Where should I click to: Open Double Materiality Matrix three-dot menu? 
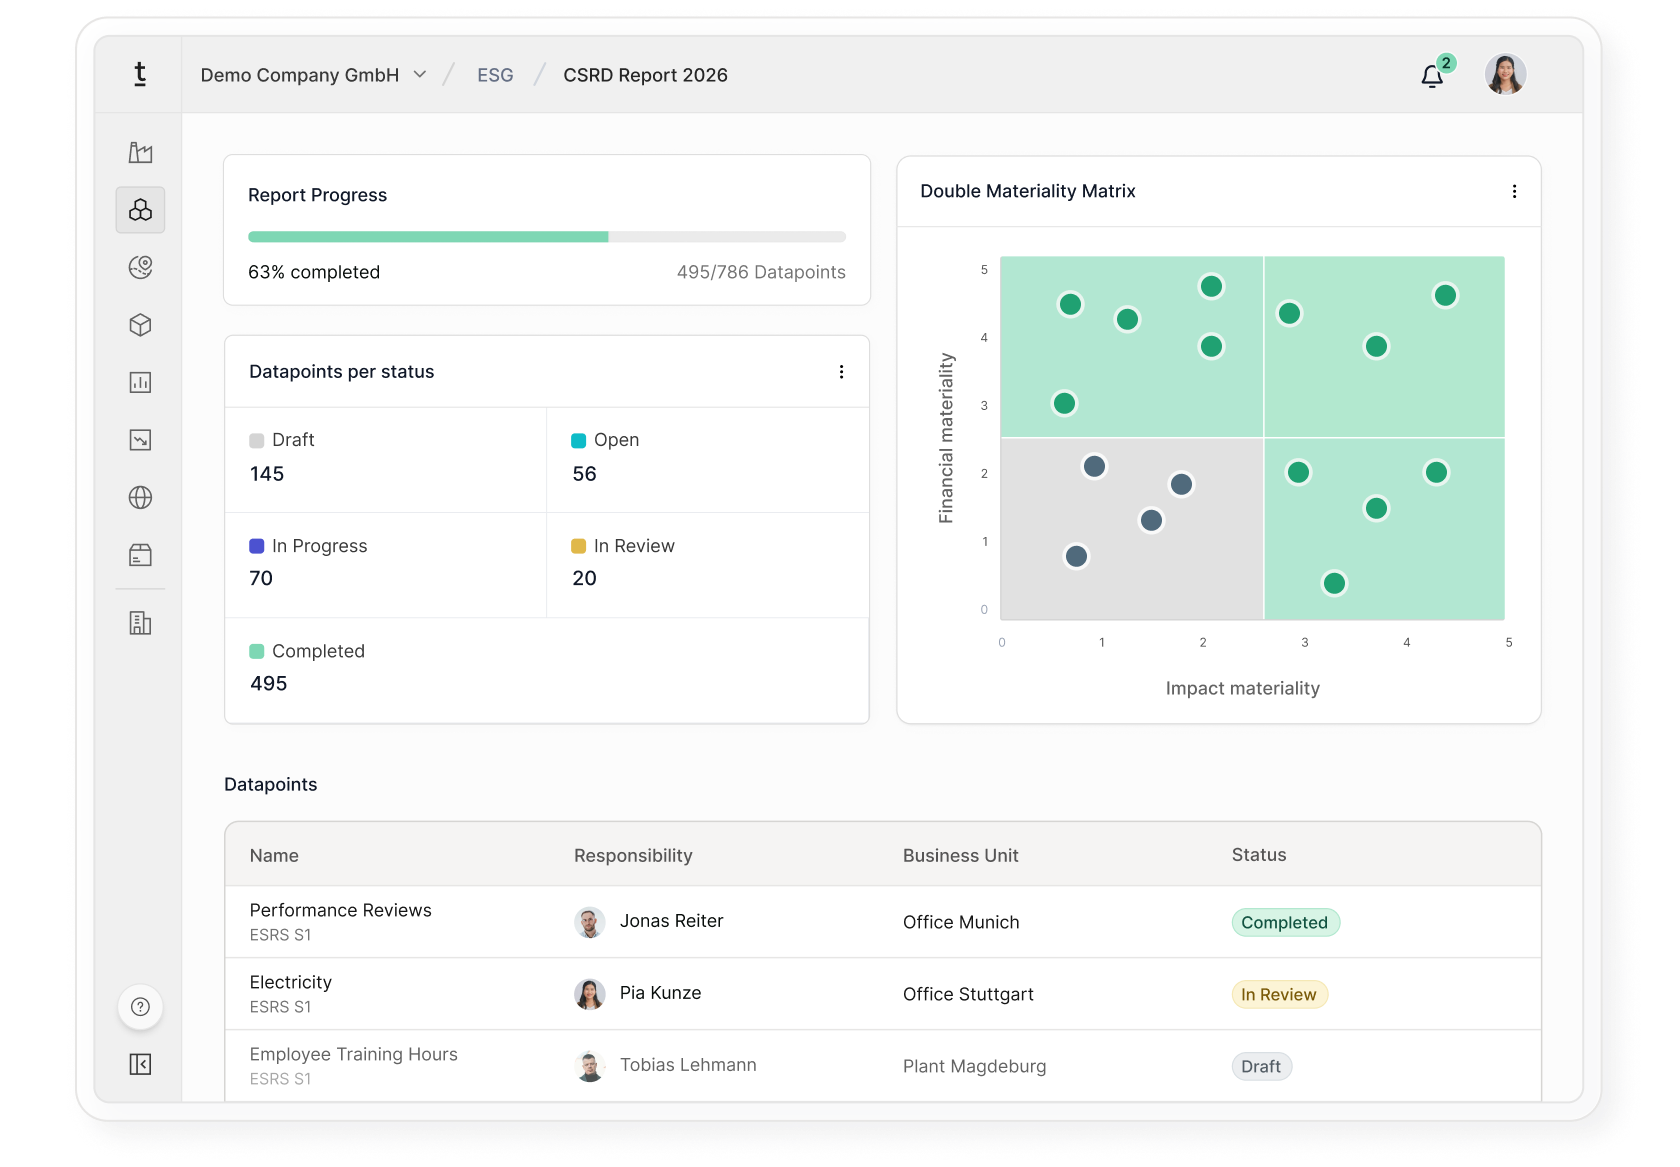point(1514,191)
